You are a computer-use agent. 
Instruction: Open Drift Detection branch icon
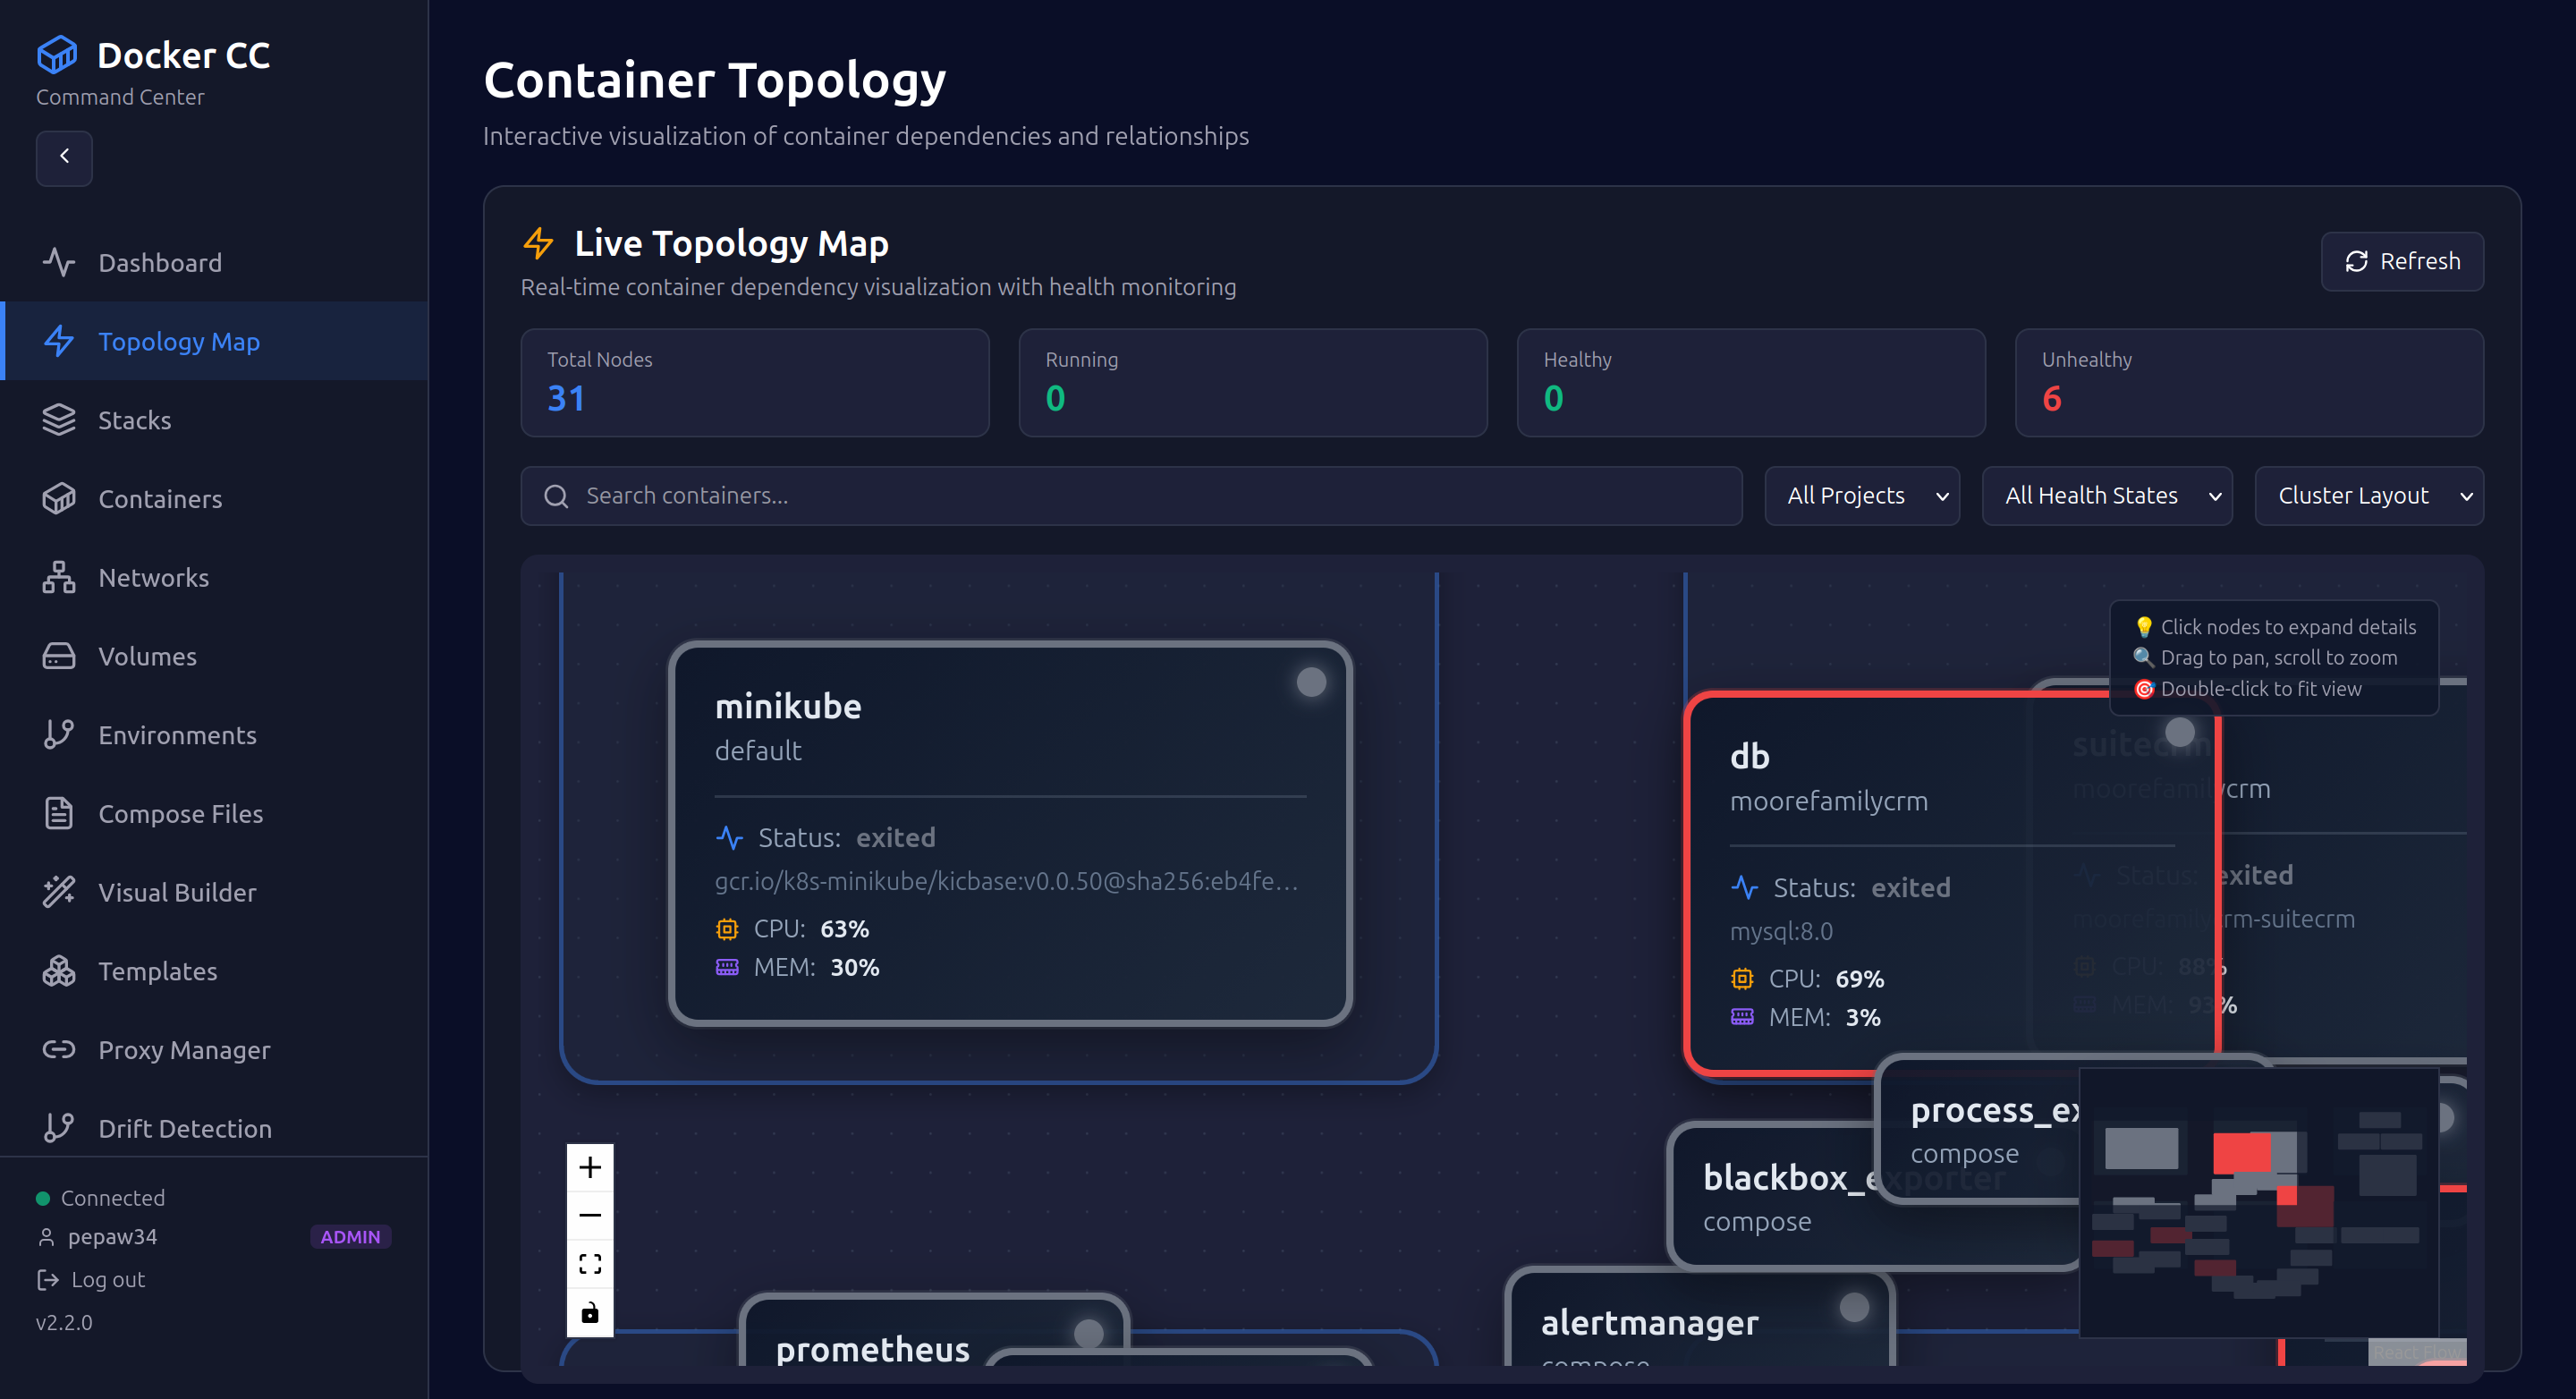(59, 1128)
